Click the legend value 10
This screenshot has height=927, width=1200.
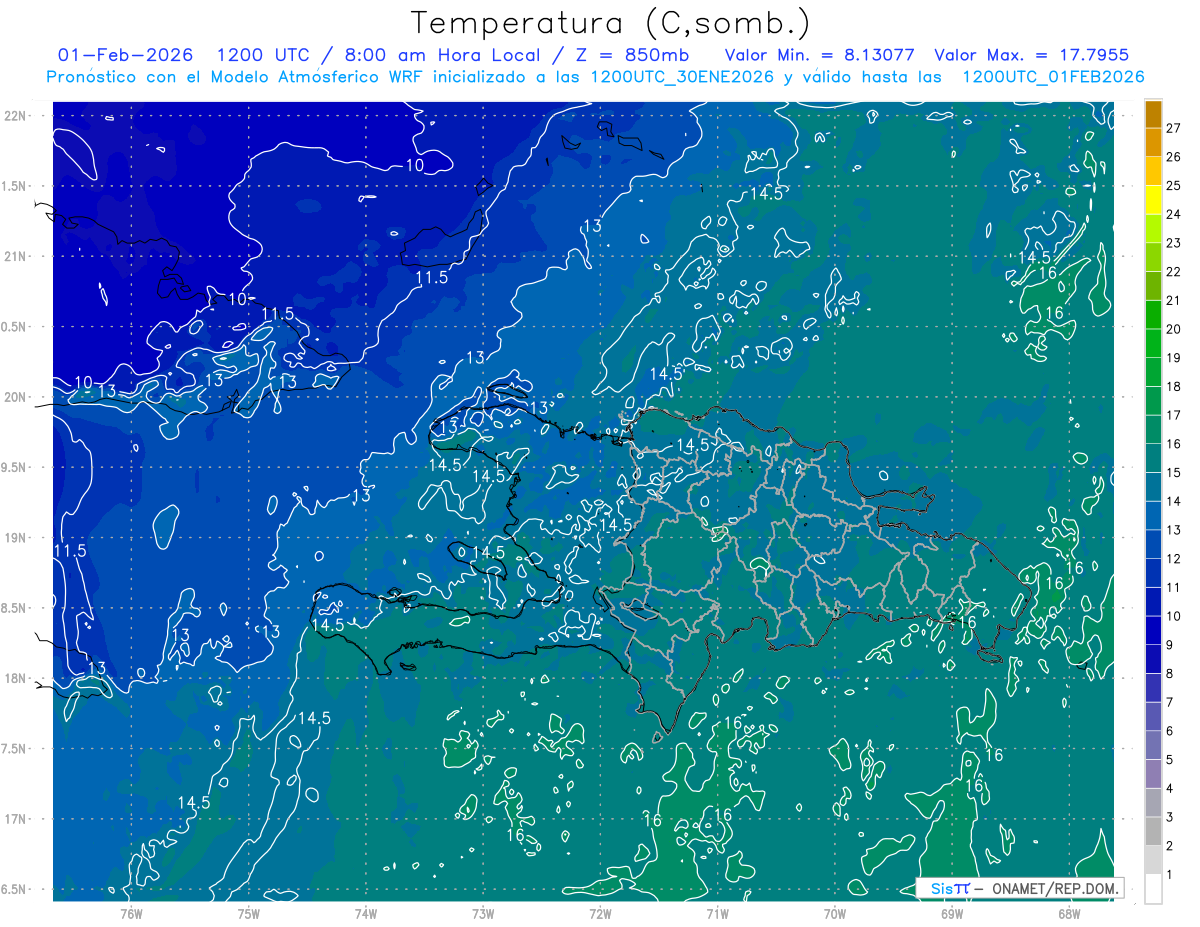1174,616
